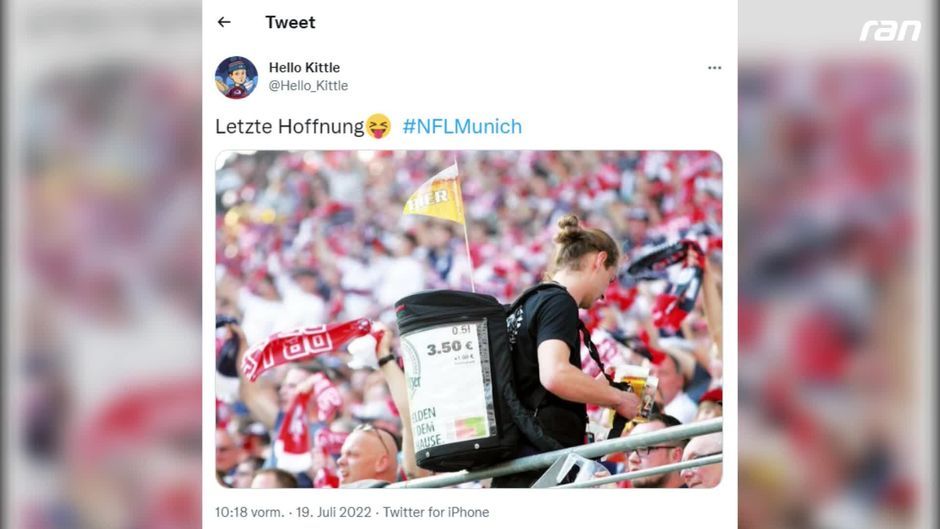The height and width of the screenshot is (529, 940).
Task: Click the yellow beer flag in the photo
Action: point(436,197)
